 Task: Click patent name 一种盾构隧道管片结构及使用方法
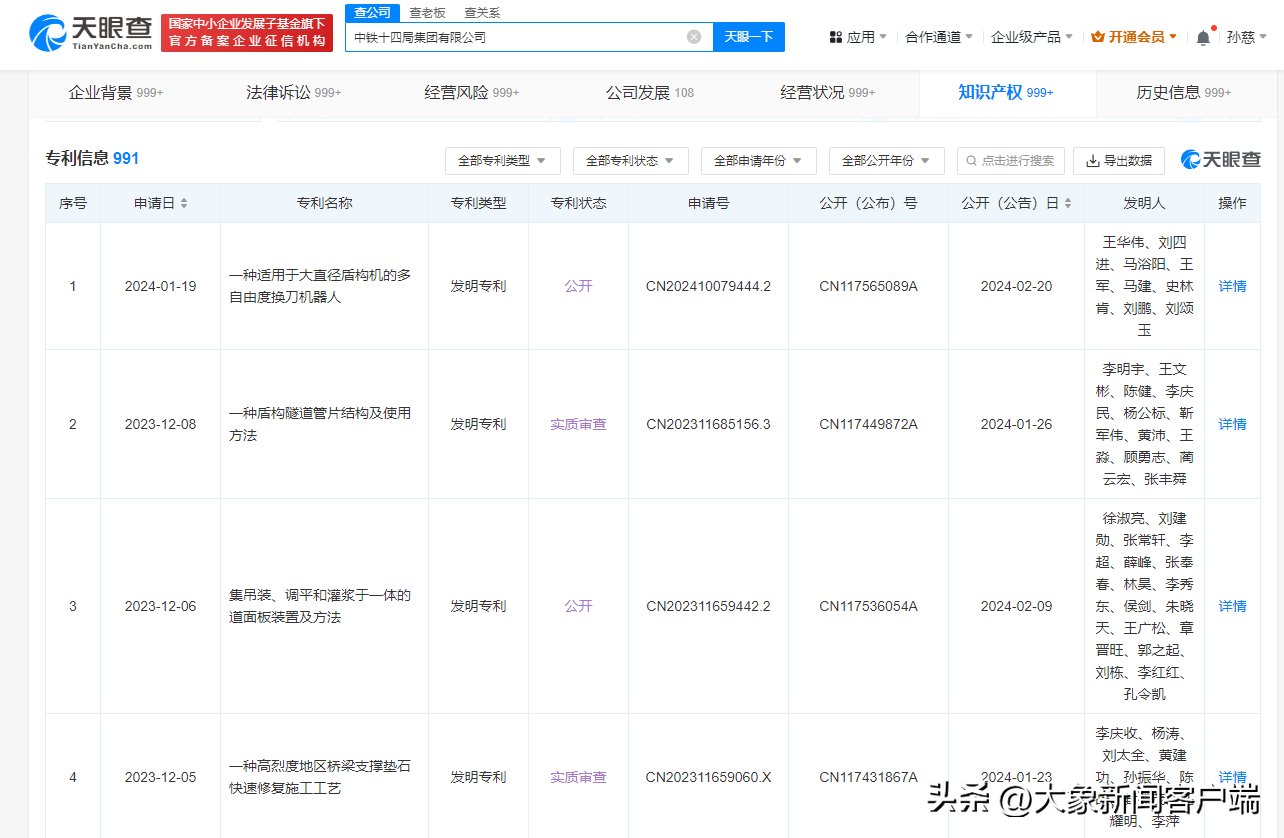click(320, 424)
